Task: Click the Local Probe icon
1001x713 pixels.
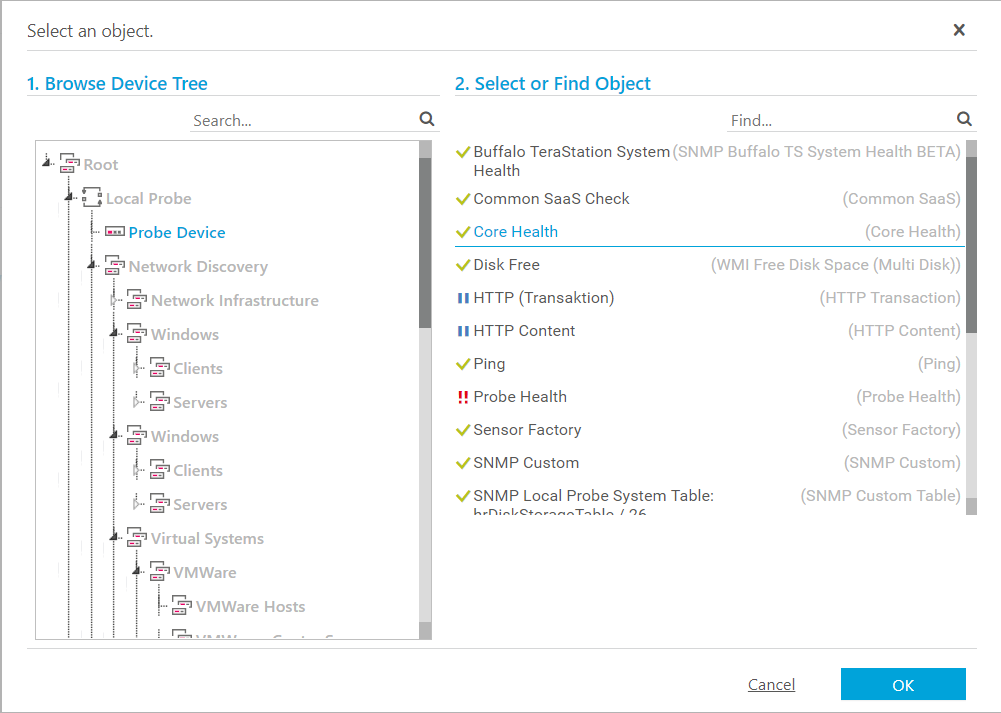Action: [92, 199]
